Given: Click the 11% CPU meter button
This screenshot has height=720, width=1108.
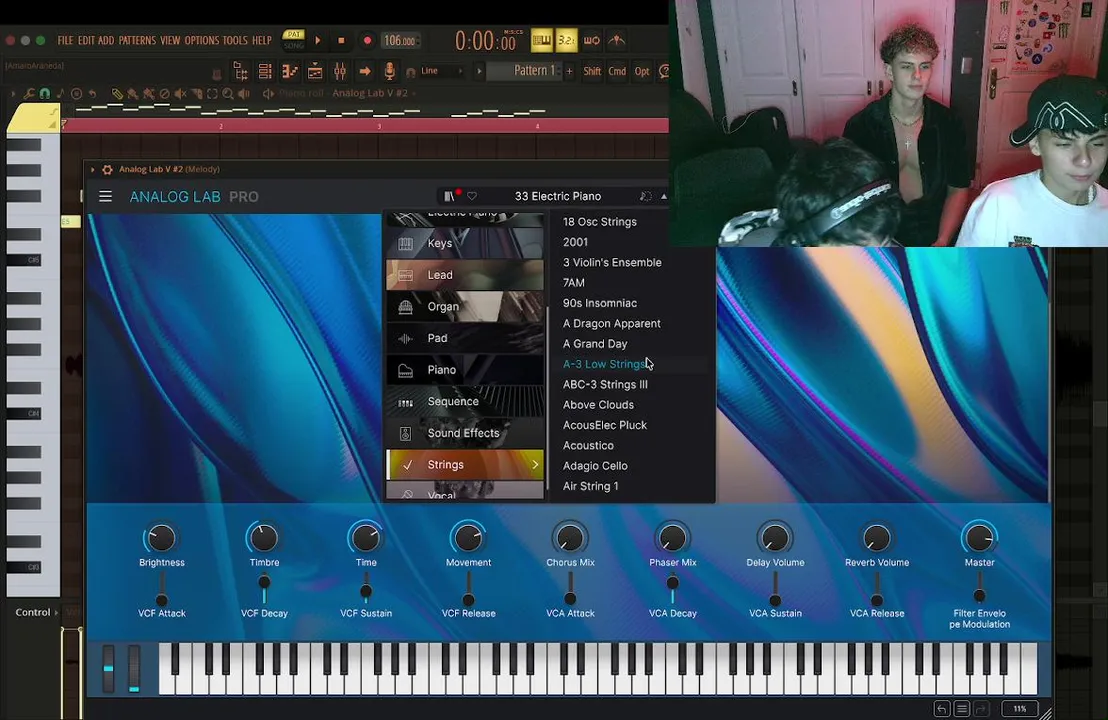Looking at the screenshot, I should (1020, 709).
